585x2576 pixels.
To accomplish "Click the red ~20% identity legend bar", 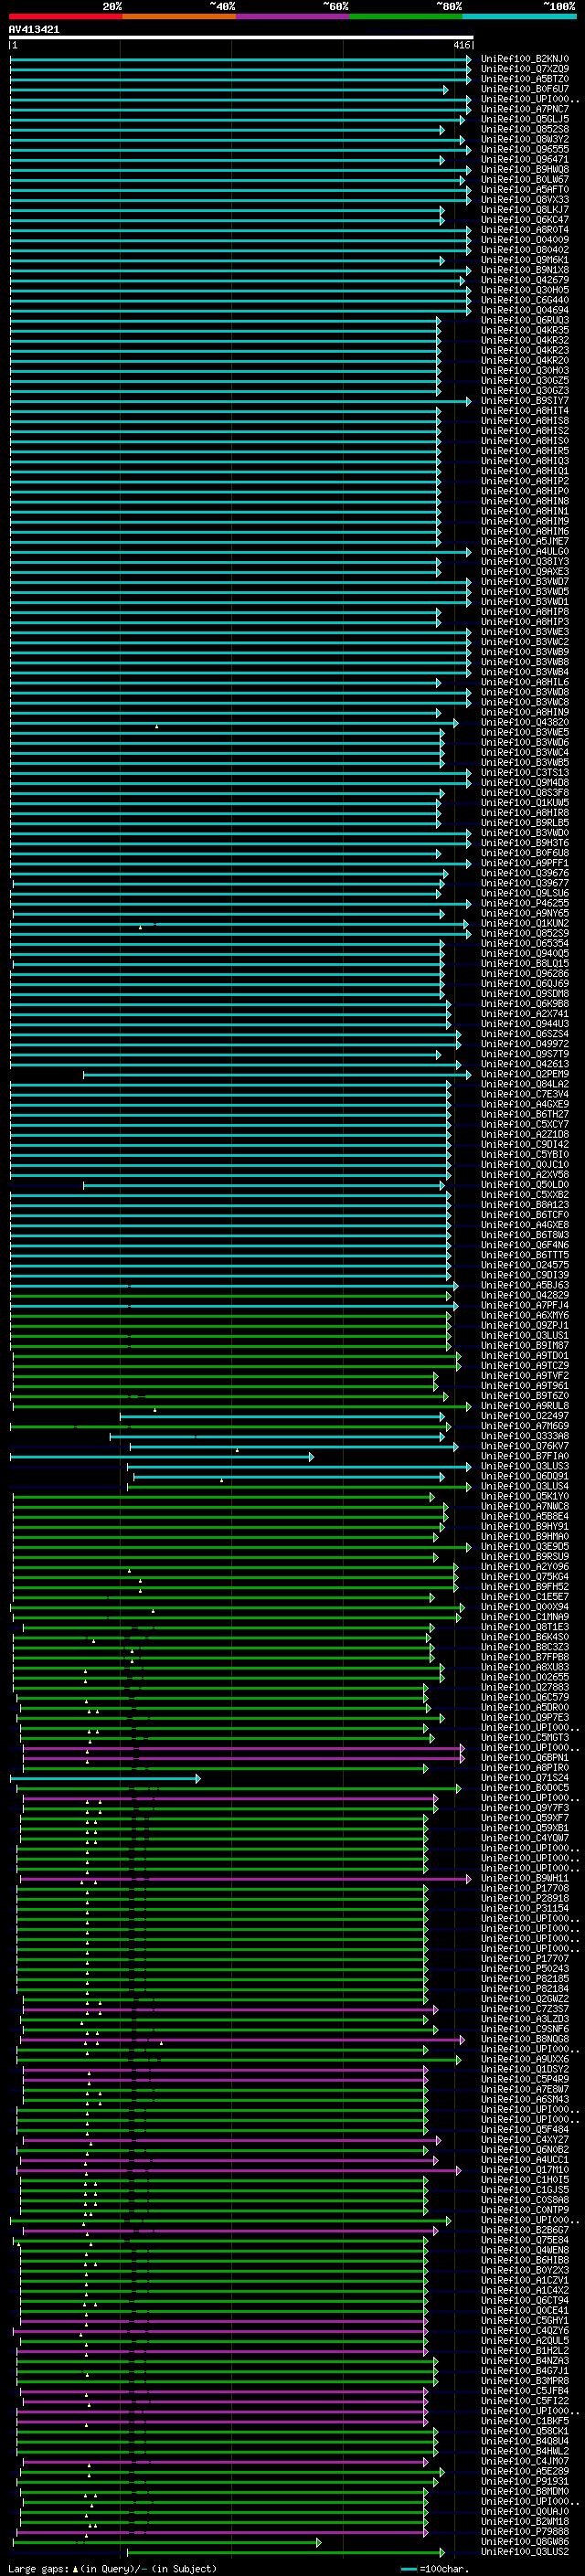I will click(x=65, y=16).
